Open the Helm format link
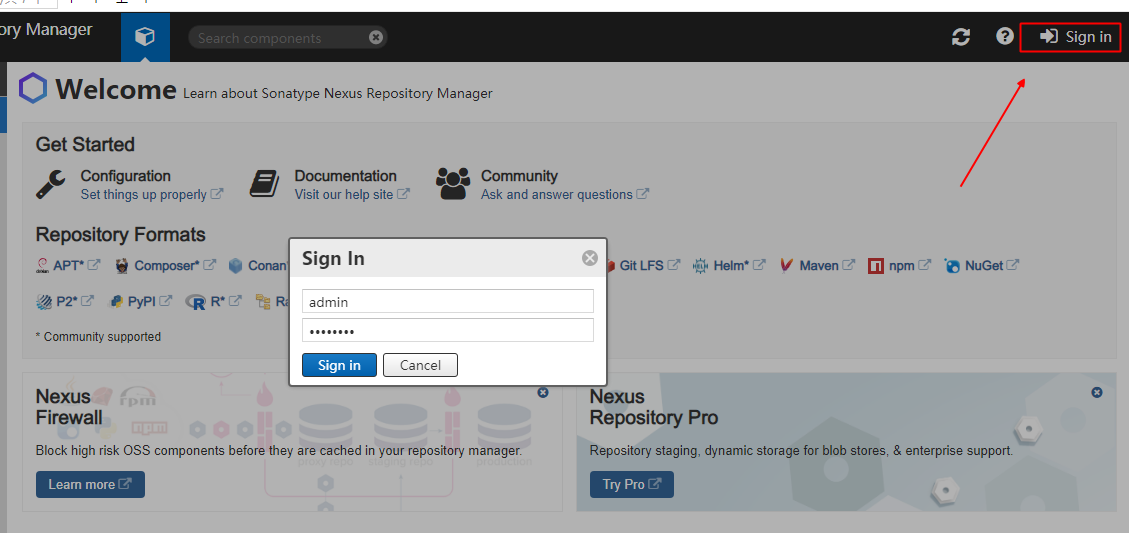The width and height of the screenshot is (1129, 533). [739, 265]
